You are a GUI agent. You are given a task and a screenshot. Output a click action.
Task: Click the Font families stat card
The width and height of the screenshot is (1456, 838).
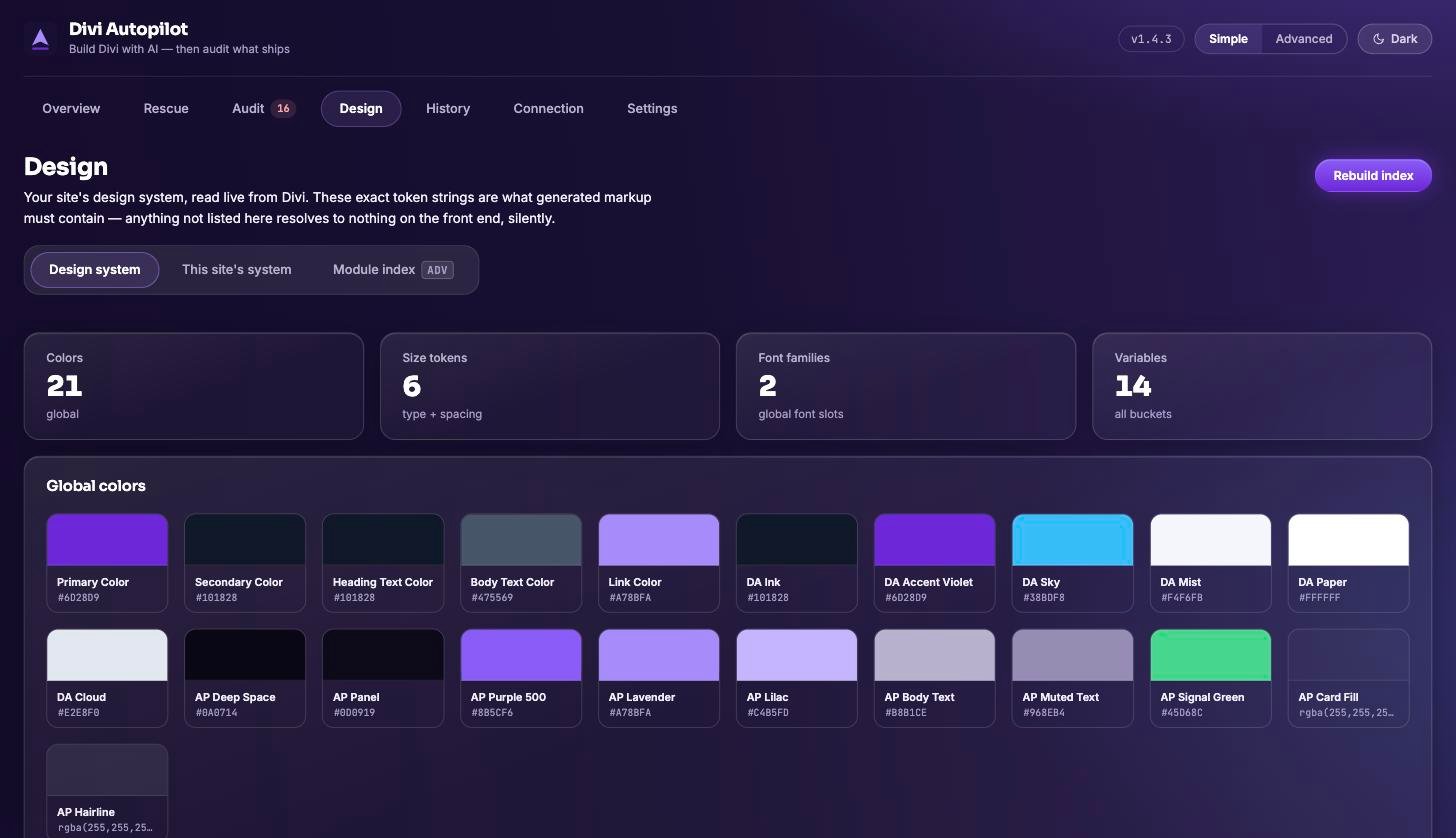(906, 386)
